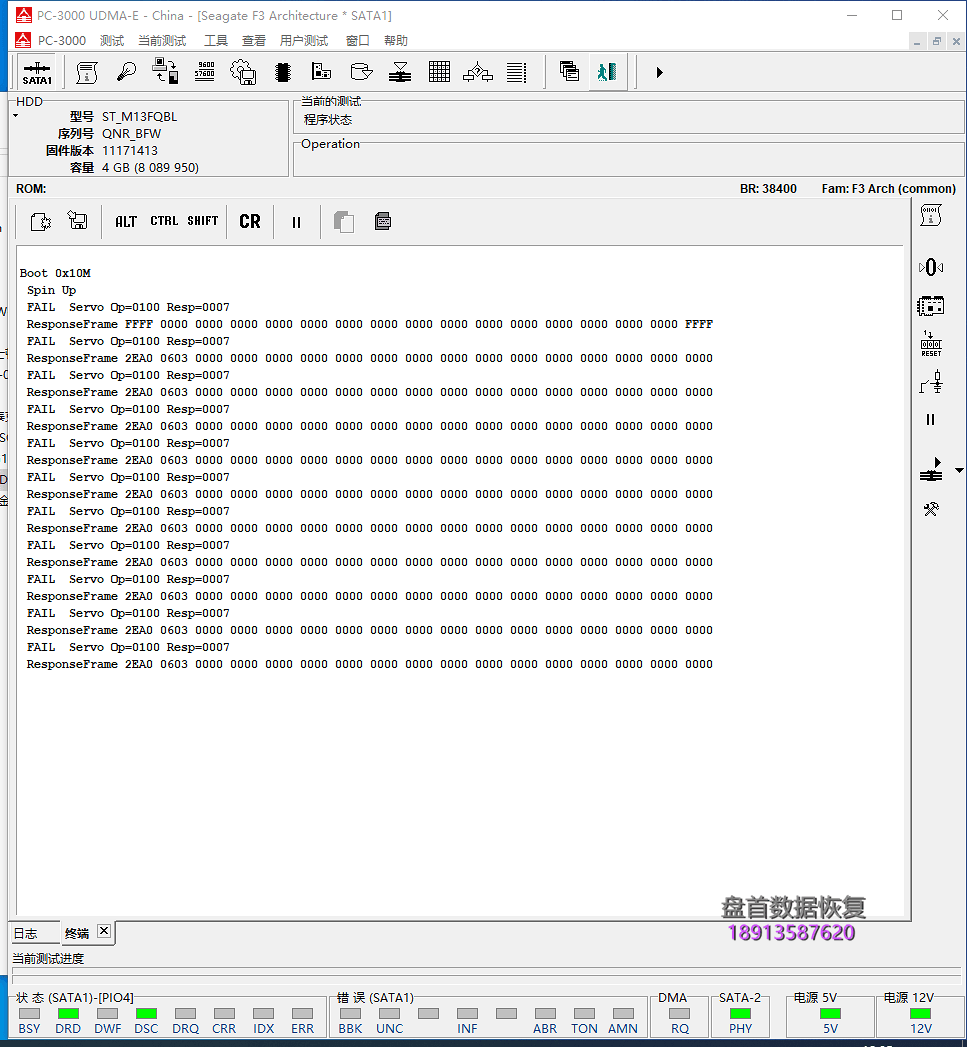The height and width of the screenshot is (1047, 967).
Task: Open the gear and disk settings icon
Action: tap(243, 72)
